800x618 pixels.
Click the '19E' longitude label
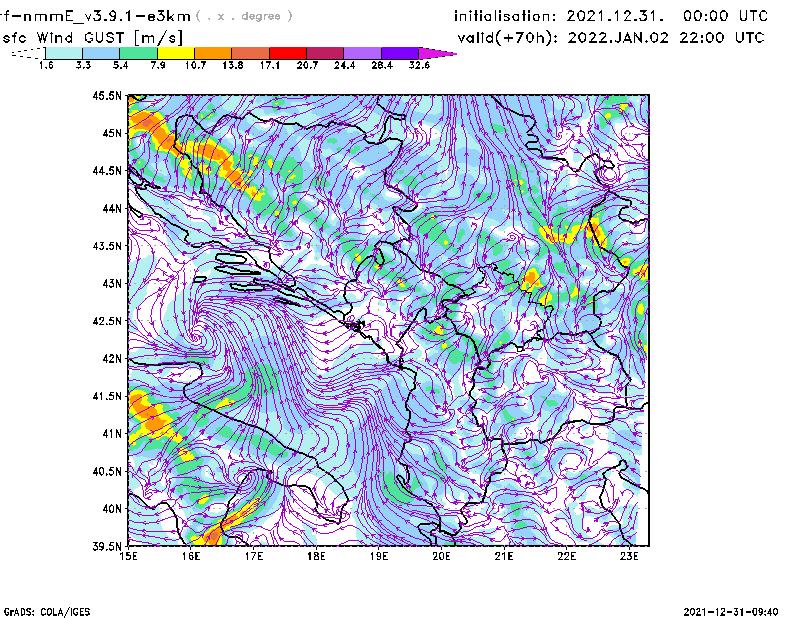click(x=379, y=556)
